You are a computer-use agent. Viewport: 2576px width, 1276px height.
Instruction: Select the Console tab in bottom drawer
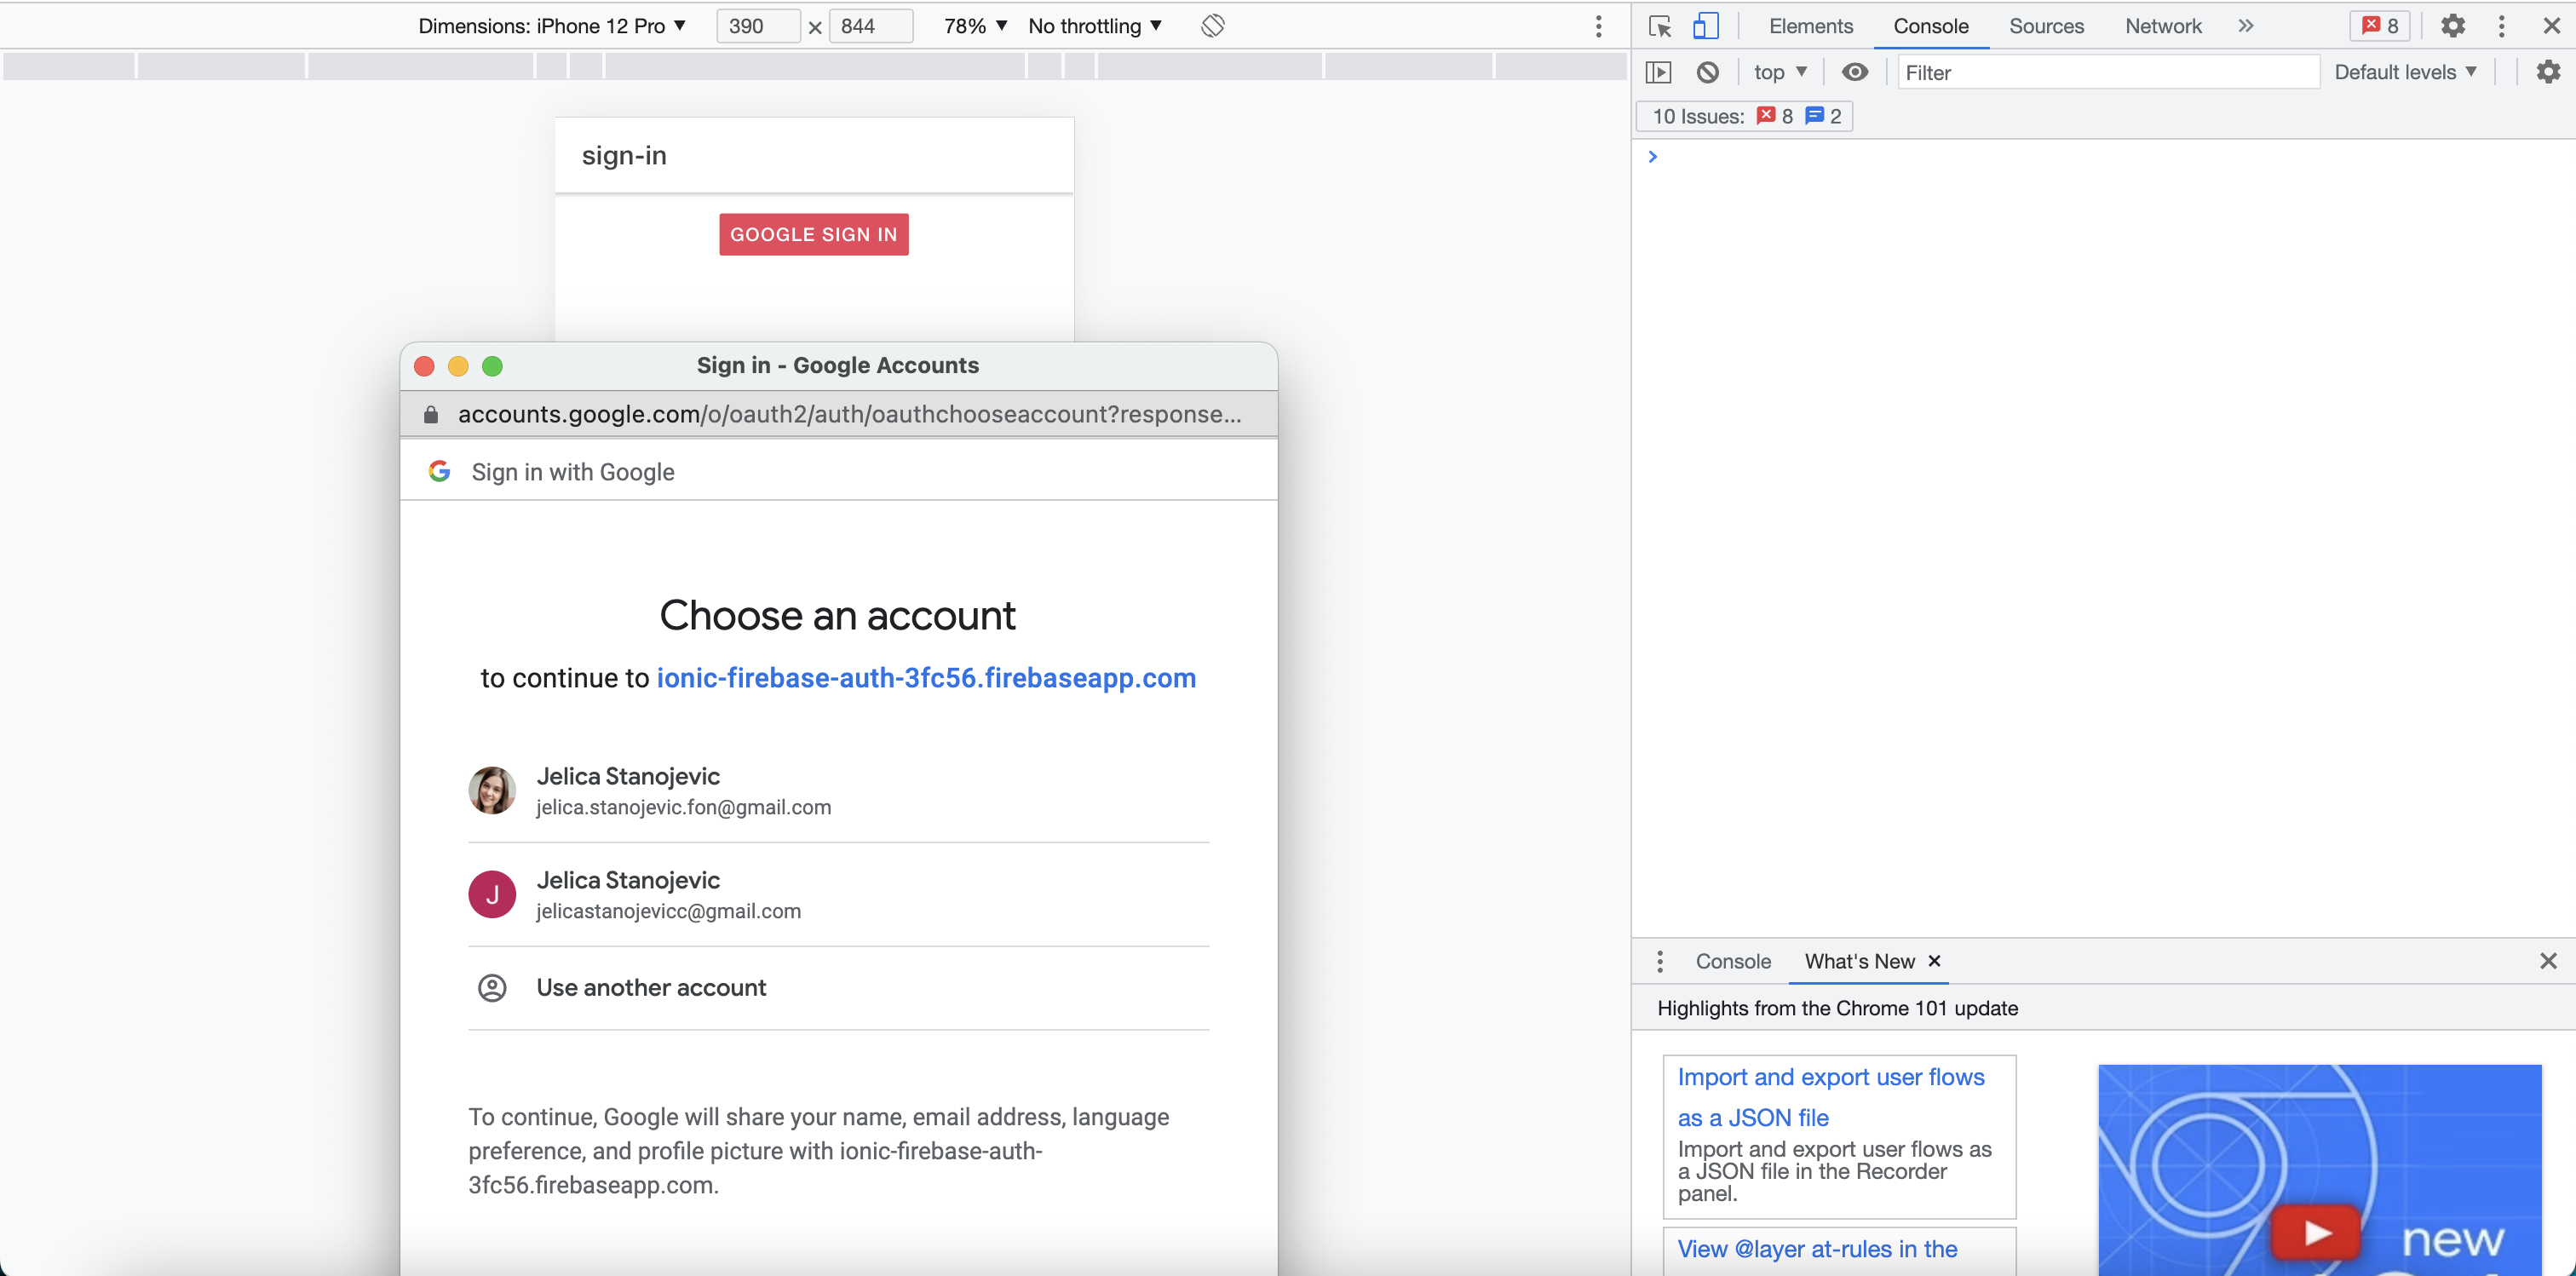point(1733,961)
